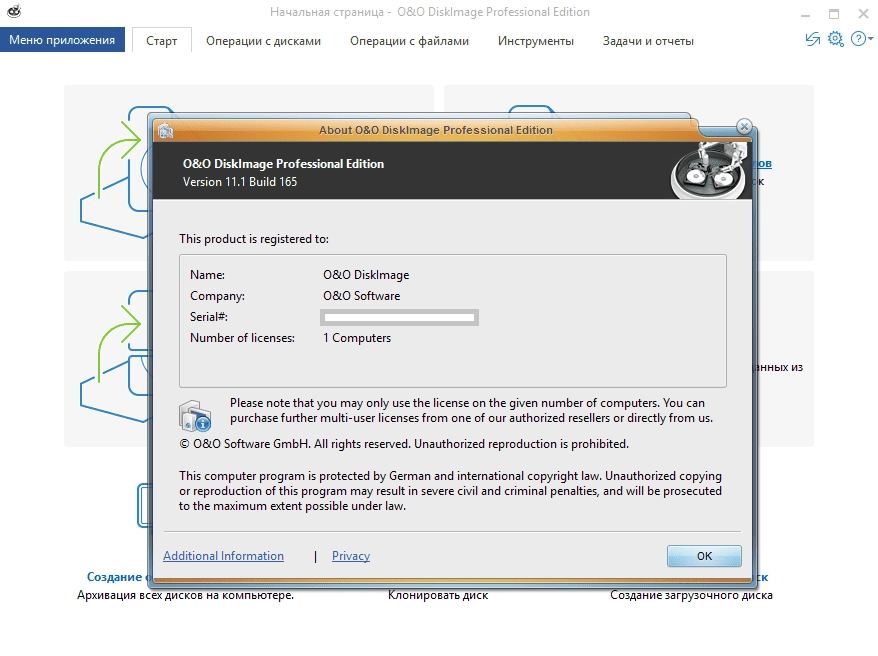
Task: Click the second drive icon with the green arrow, on the left
Action: click(115, 355)
